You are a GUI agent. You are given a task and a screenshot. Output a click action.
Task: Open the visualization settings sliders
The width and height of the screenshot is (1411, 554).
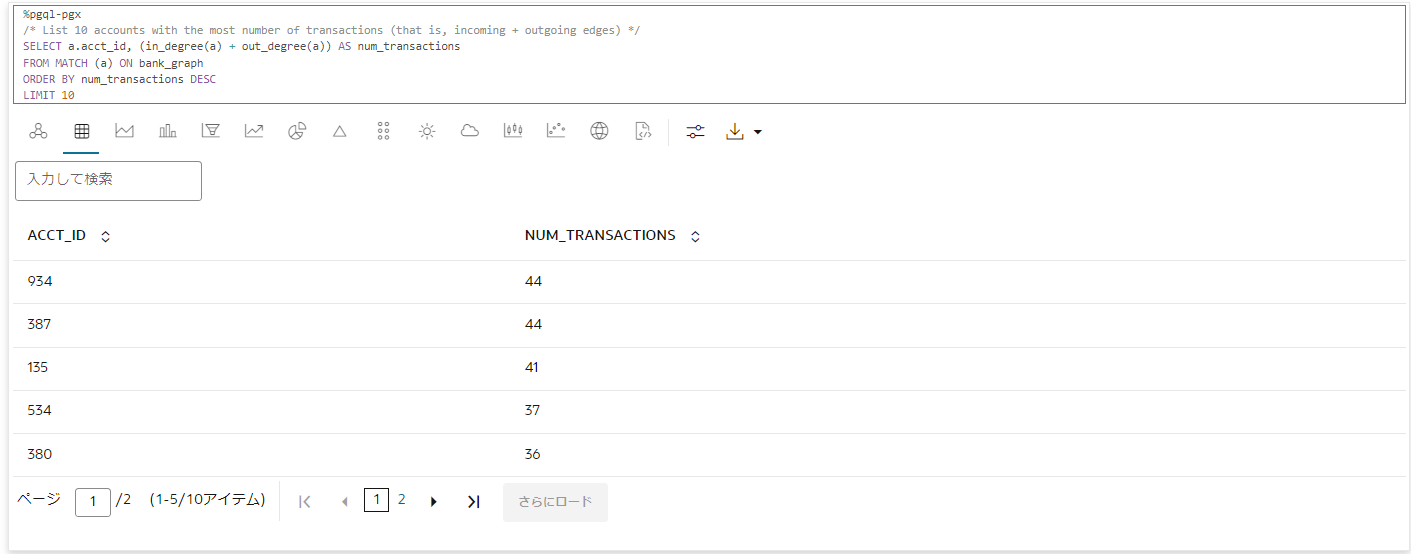click(695, 131)
